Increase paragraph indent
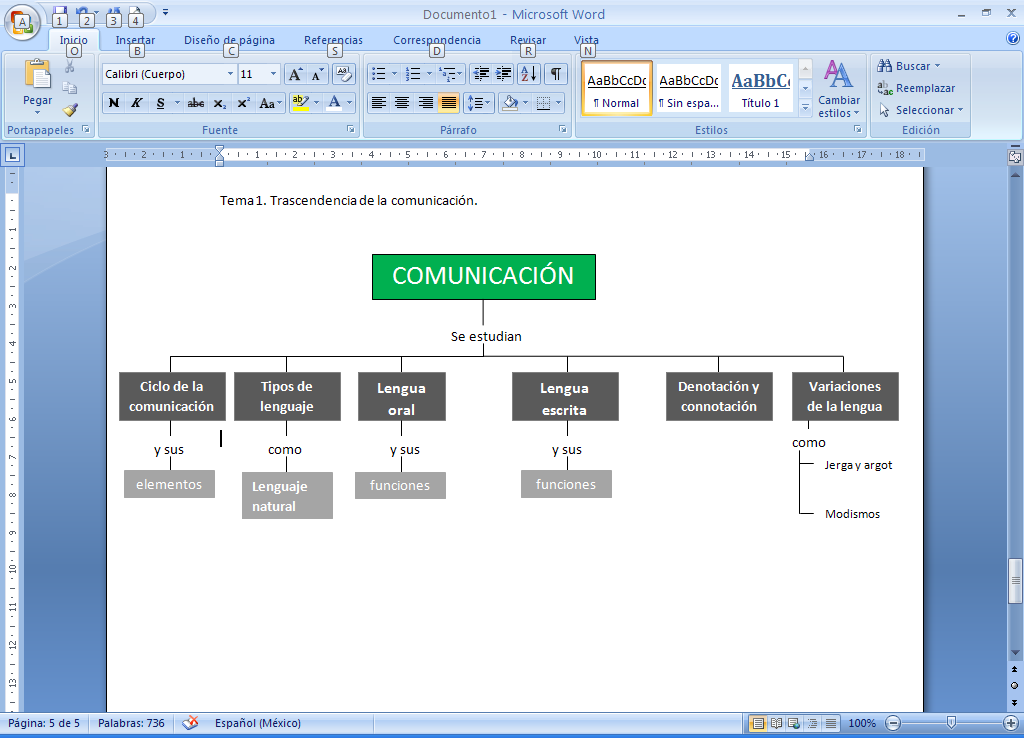1024x738 pixels. coord(504,74)
